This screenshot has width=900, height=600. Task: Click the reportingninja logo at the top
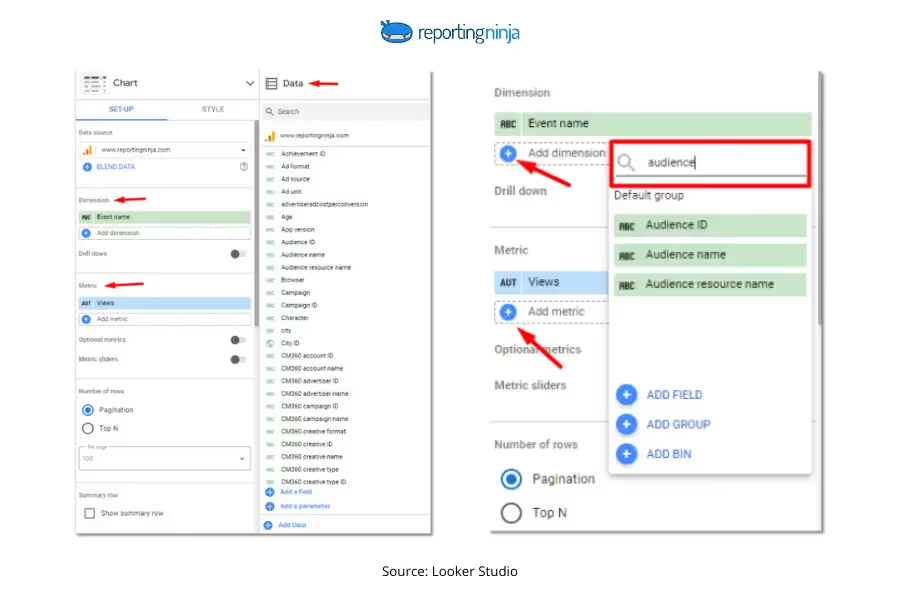click(450, 32)
